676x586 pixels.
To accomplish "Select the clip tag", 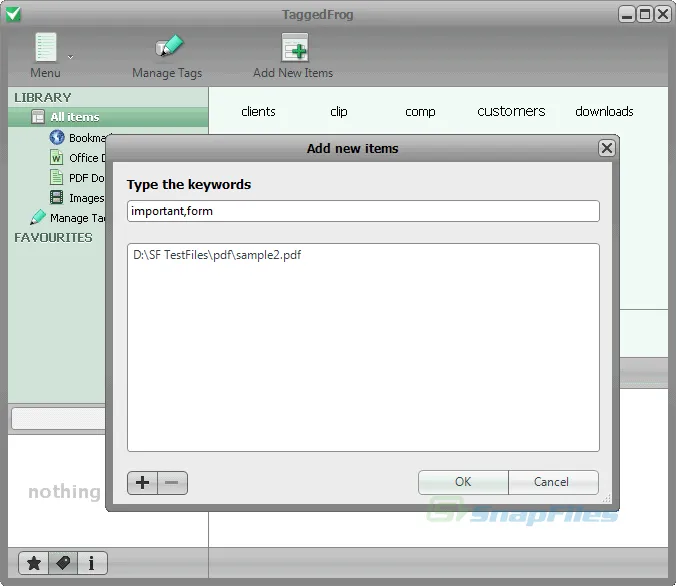I will 339,112.
